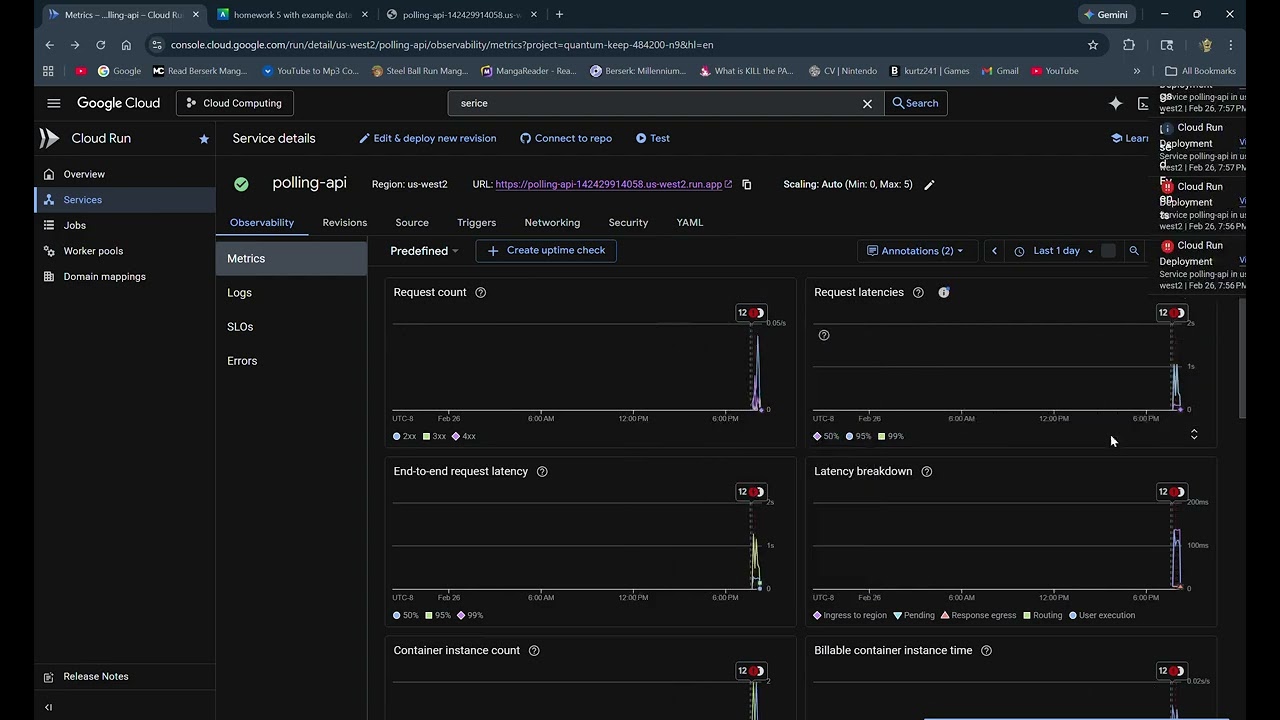The width and height of the screenshot is (1280, 720).
Task: Expand the Request latencies chart toggle arrows
Action: pos(1194,434)
